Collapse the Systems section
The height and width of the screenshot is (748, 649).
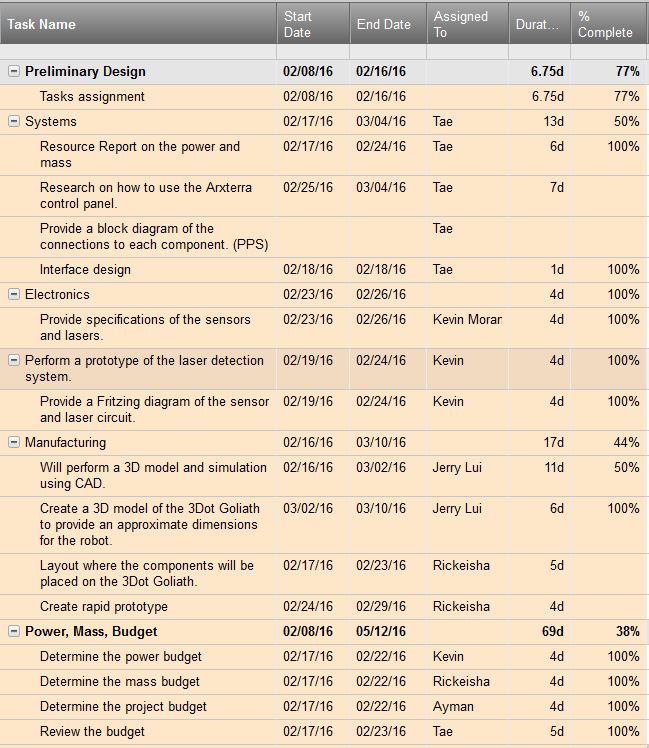coord(14,121)
